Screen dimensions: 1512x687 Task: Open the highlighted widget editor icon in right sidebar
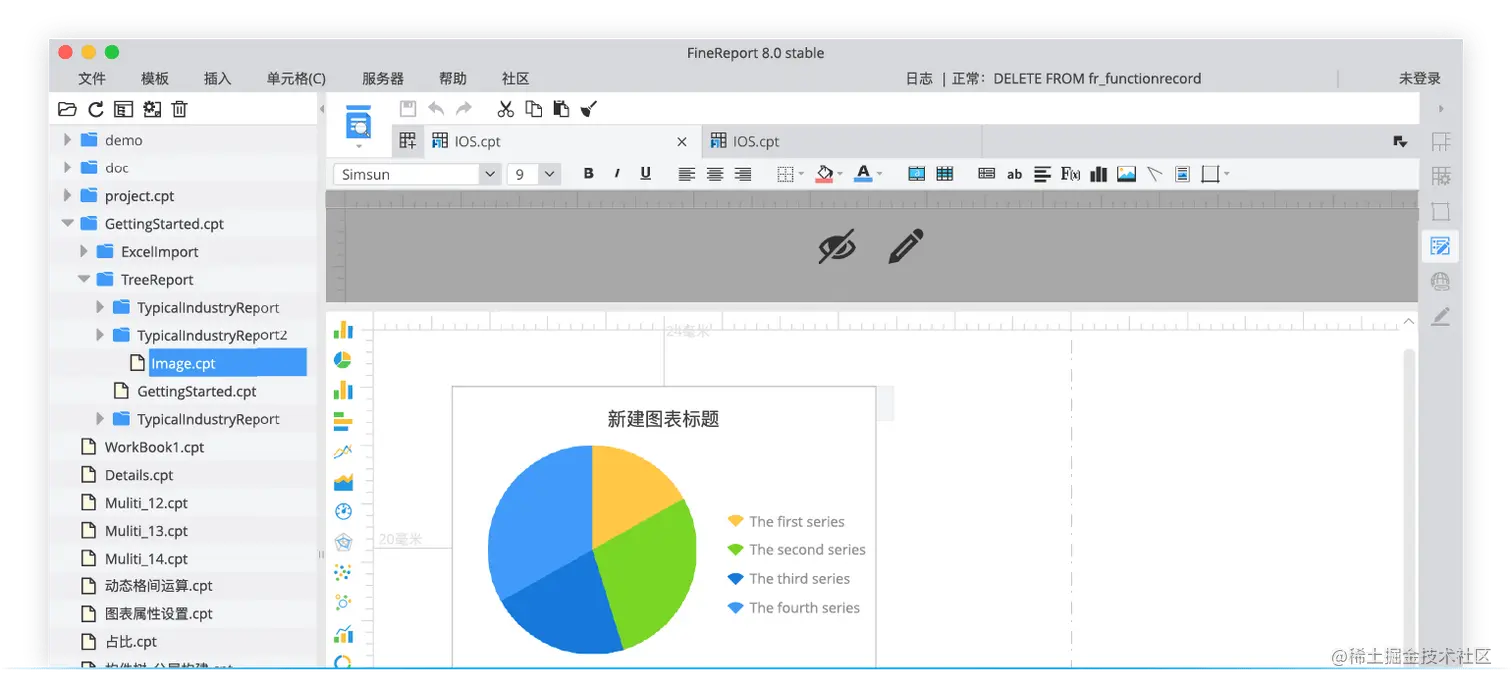click(1440, 245)
